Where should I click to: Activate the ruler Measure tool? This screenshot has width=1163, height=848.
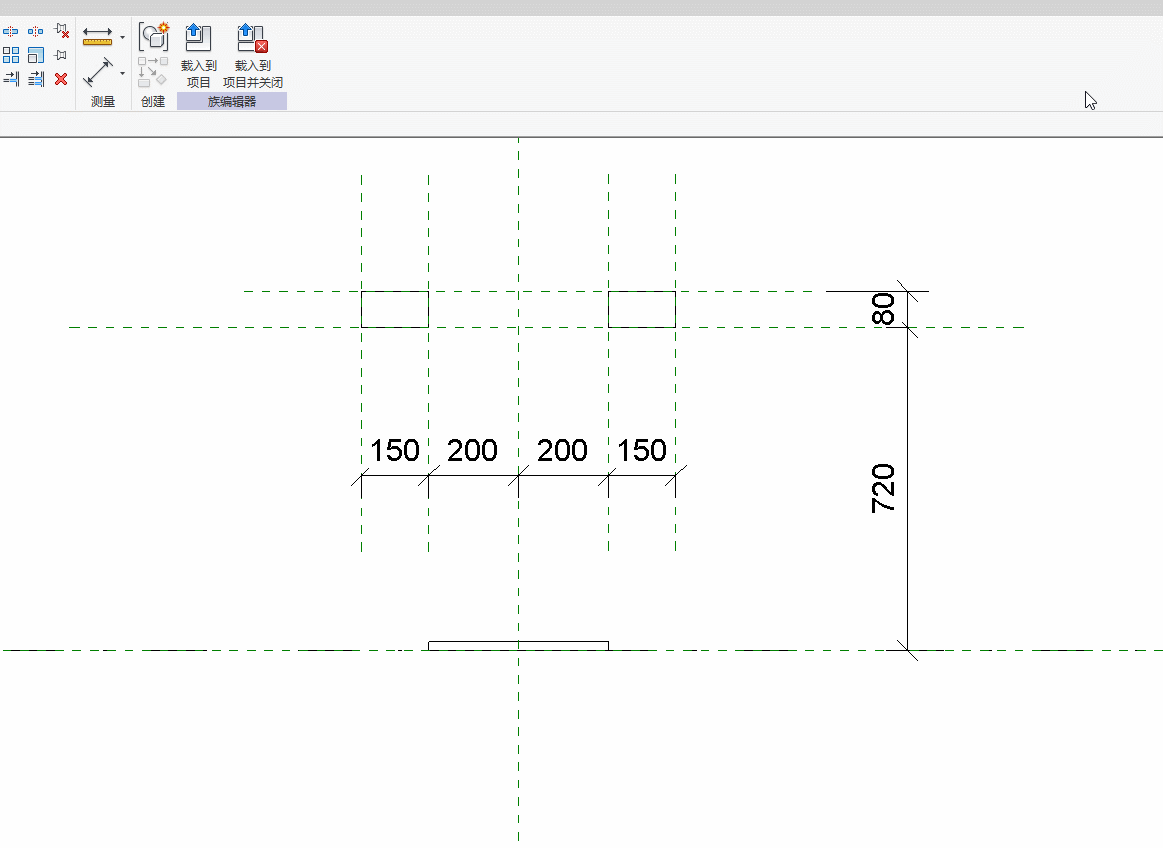click(97, 36)
